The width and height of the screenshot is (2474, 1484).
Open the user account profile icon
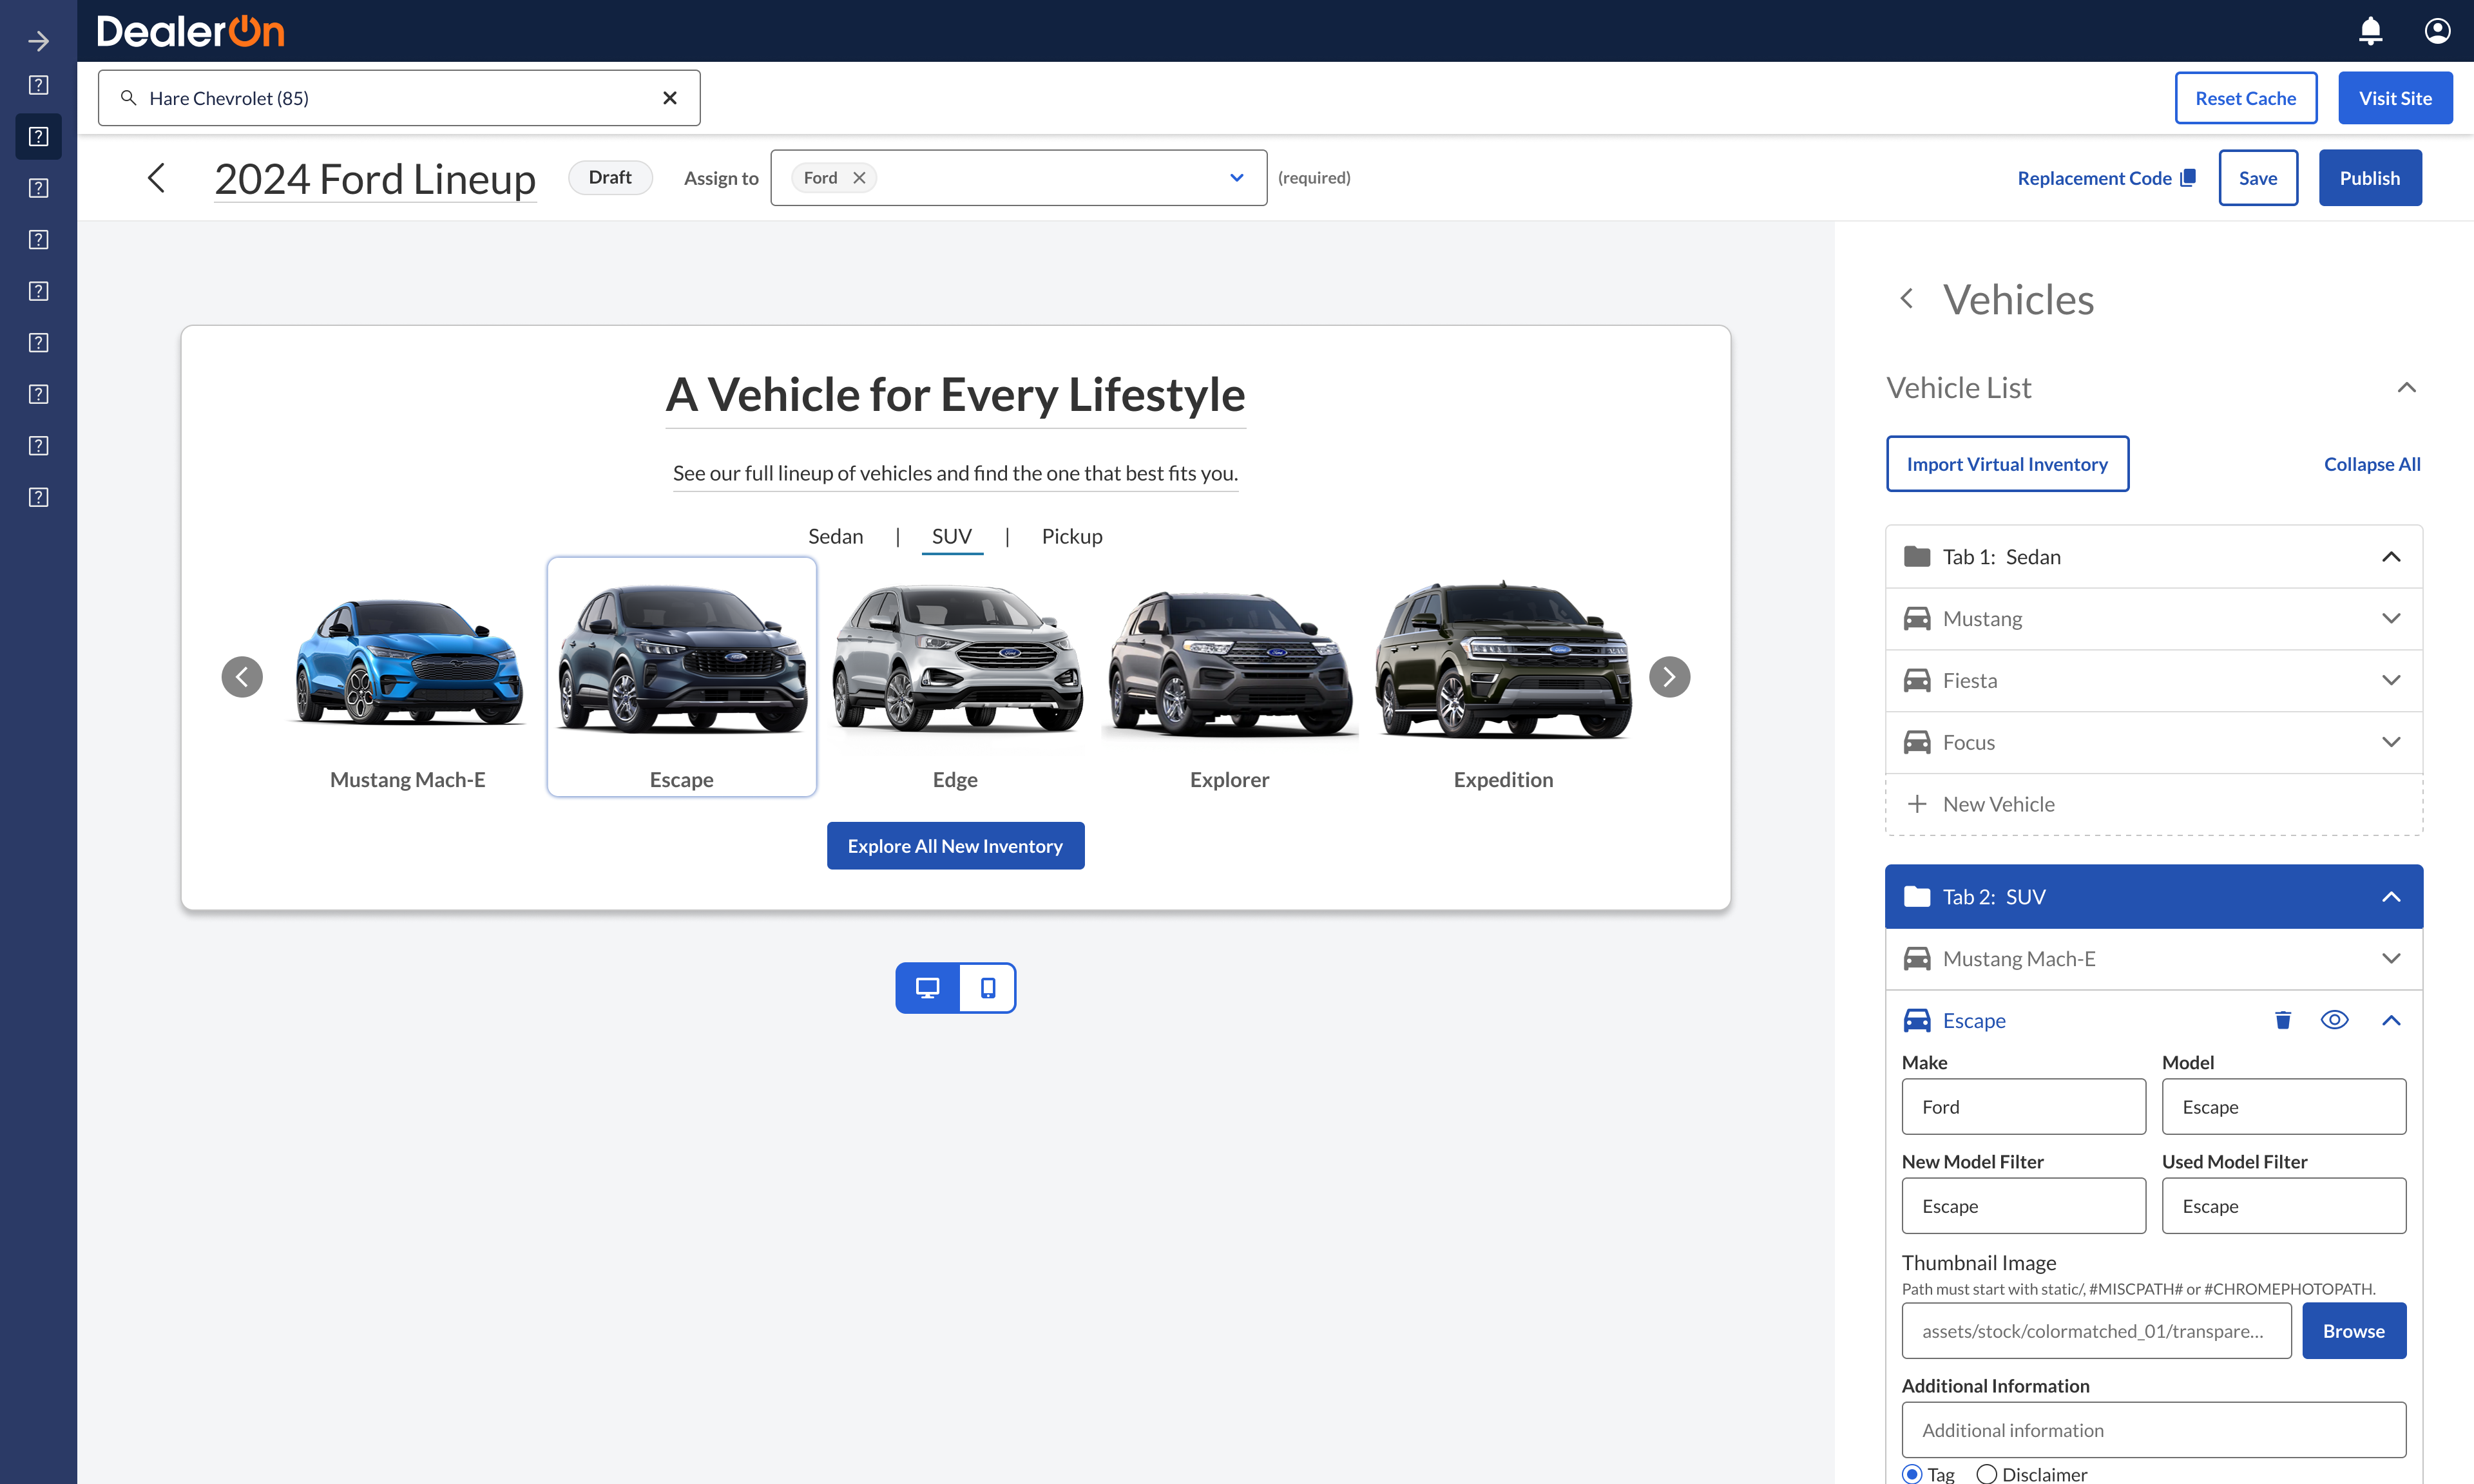2437,31
